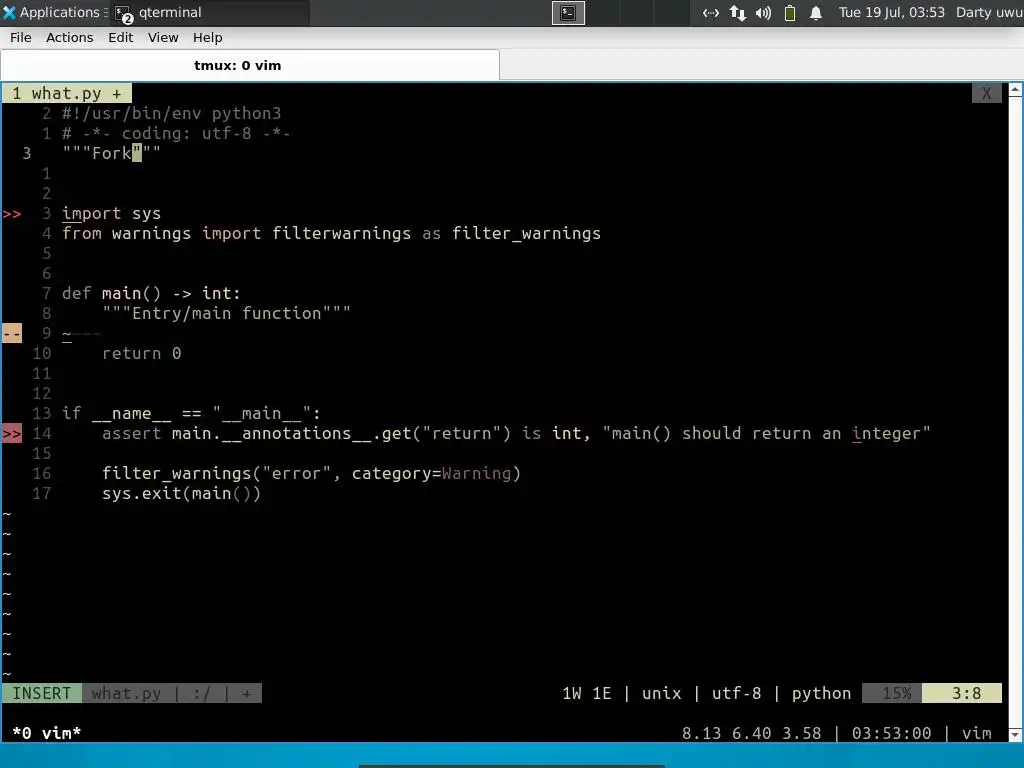Screen dimensions: 1024x768
Task: Open the network connection arrows icon
Action: [711, 13]
